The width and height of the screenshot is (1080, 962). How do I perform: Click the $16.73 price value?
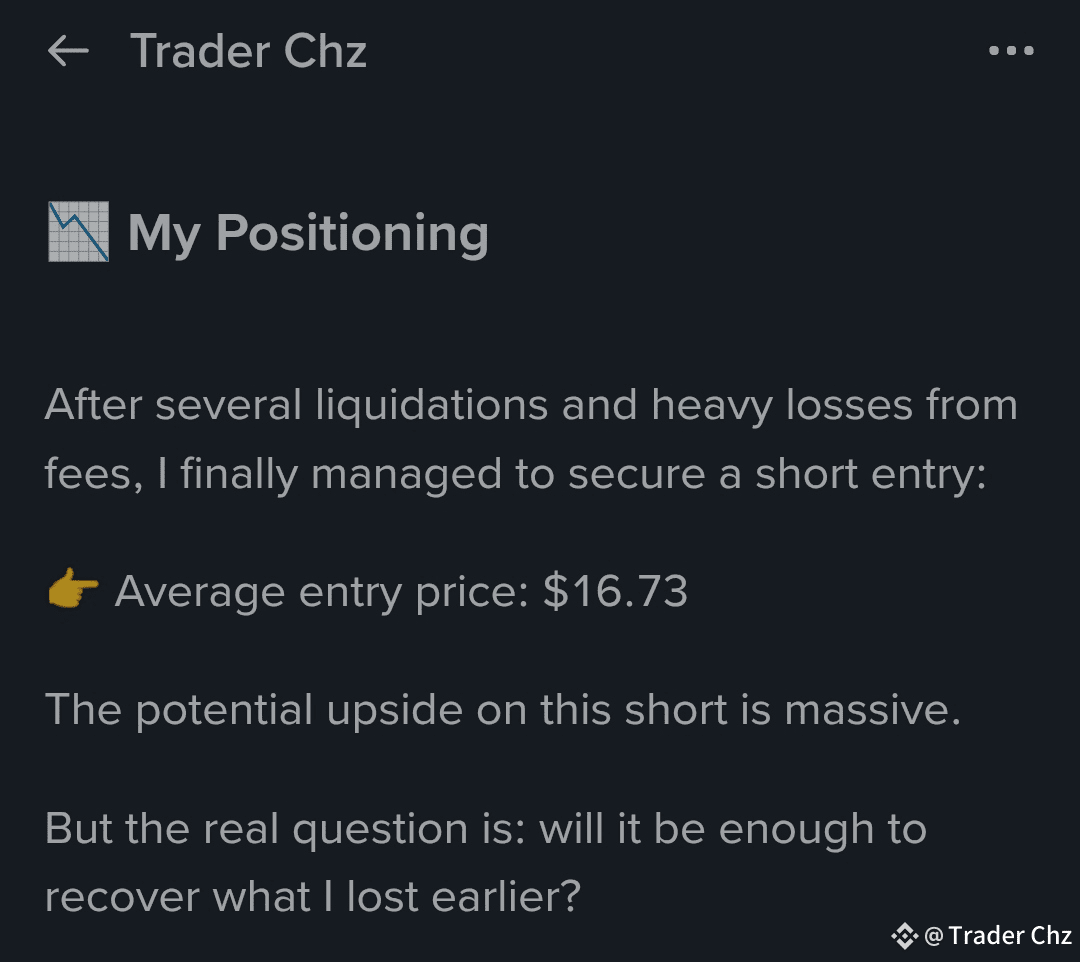(615, 591)
